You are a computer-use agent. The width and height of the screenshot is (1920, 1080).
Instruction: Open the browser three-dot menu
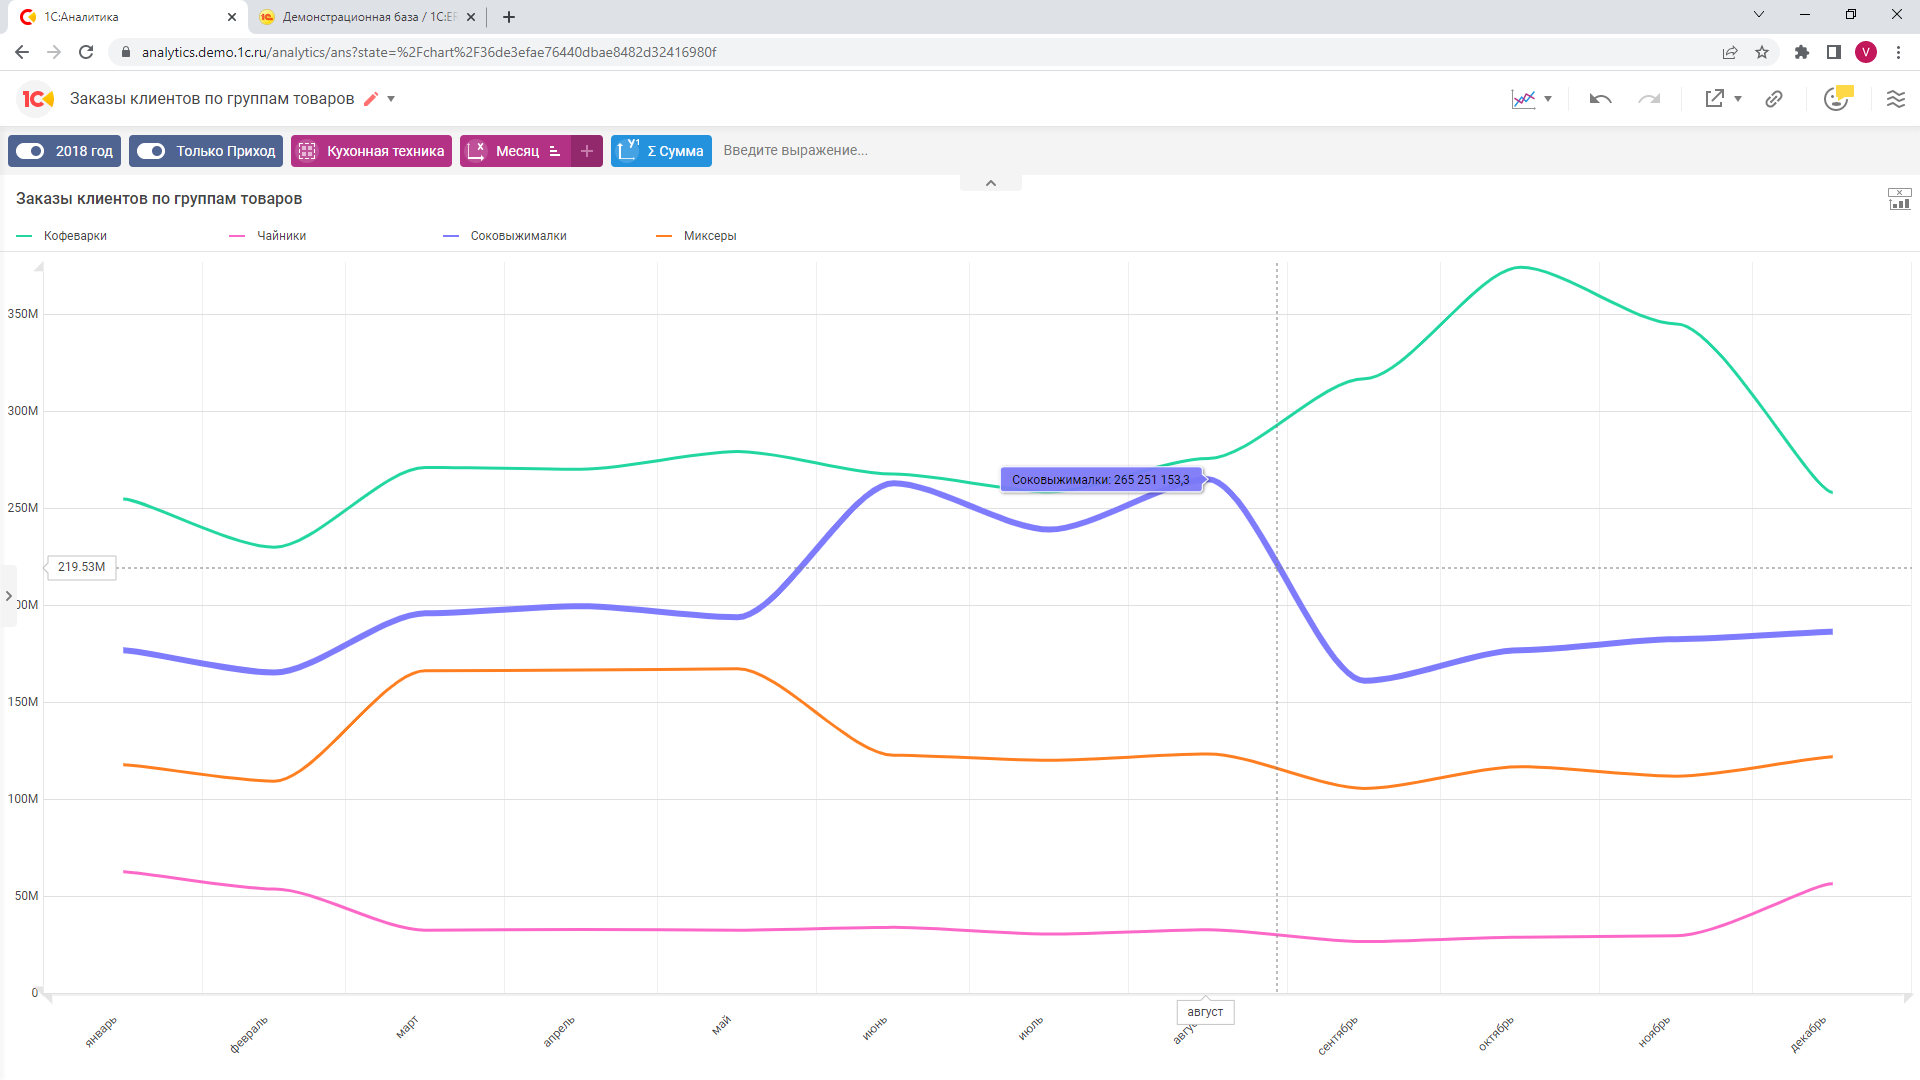click(1898, 52)
